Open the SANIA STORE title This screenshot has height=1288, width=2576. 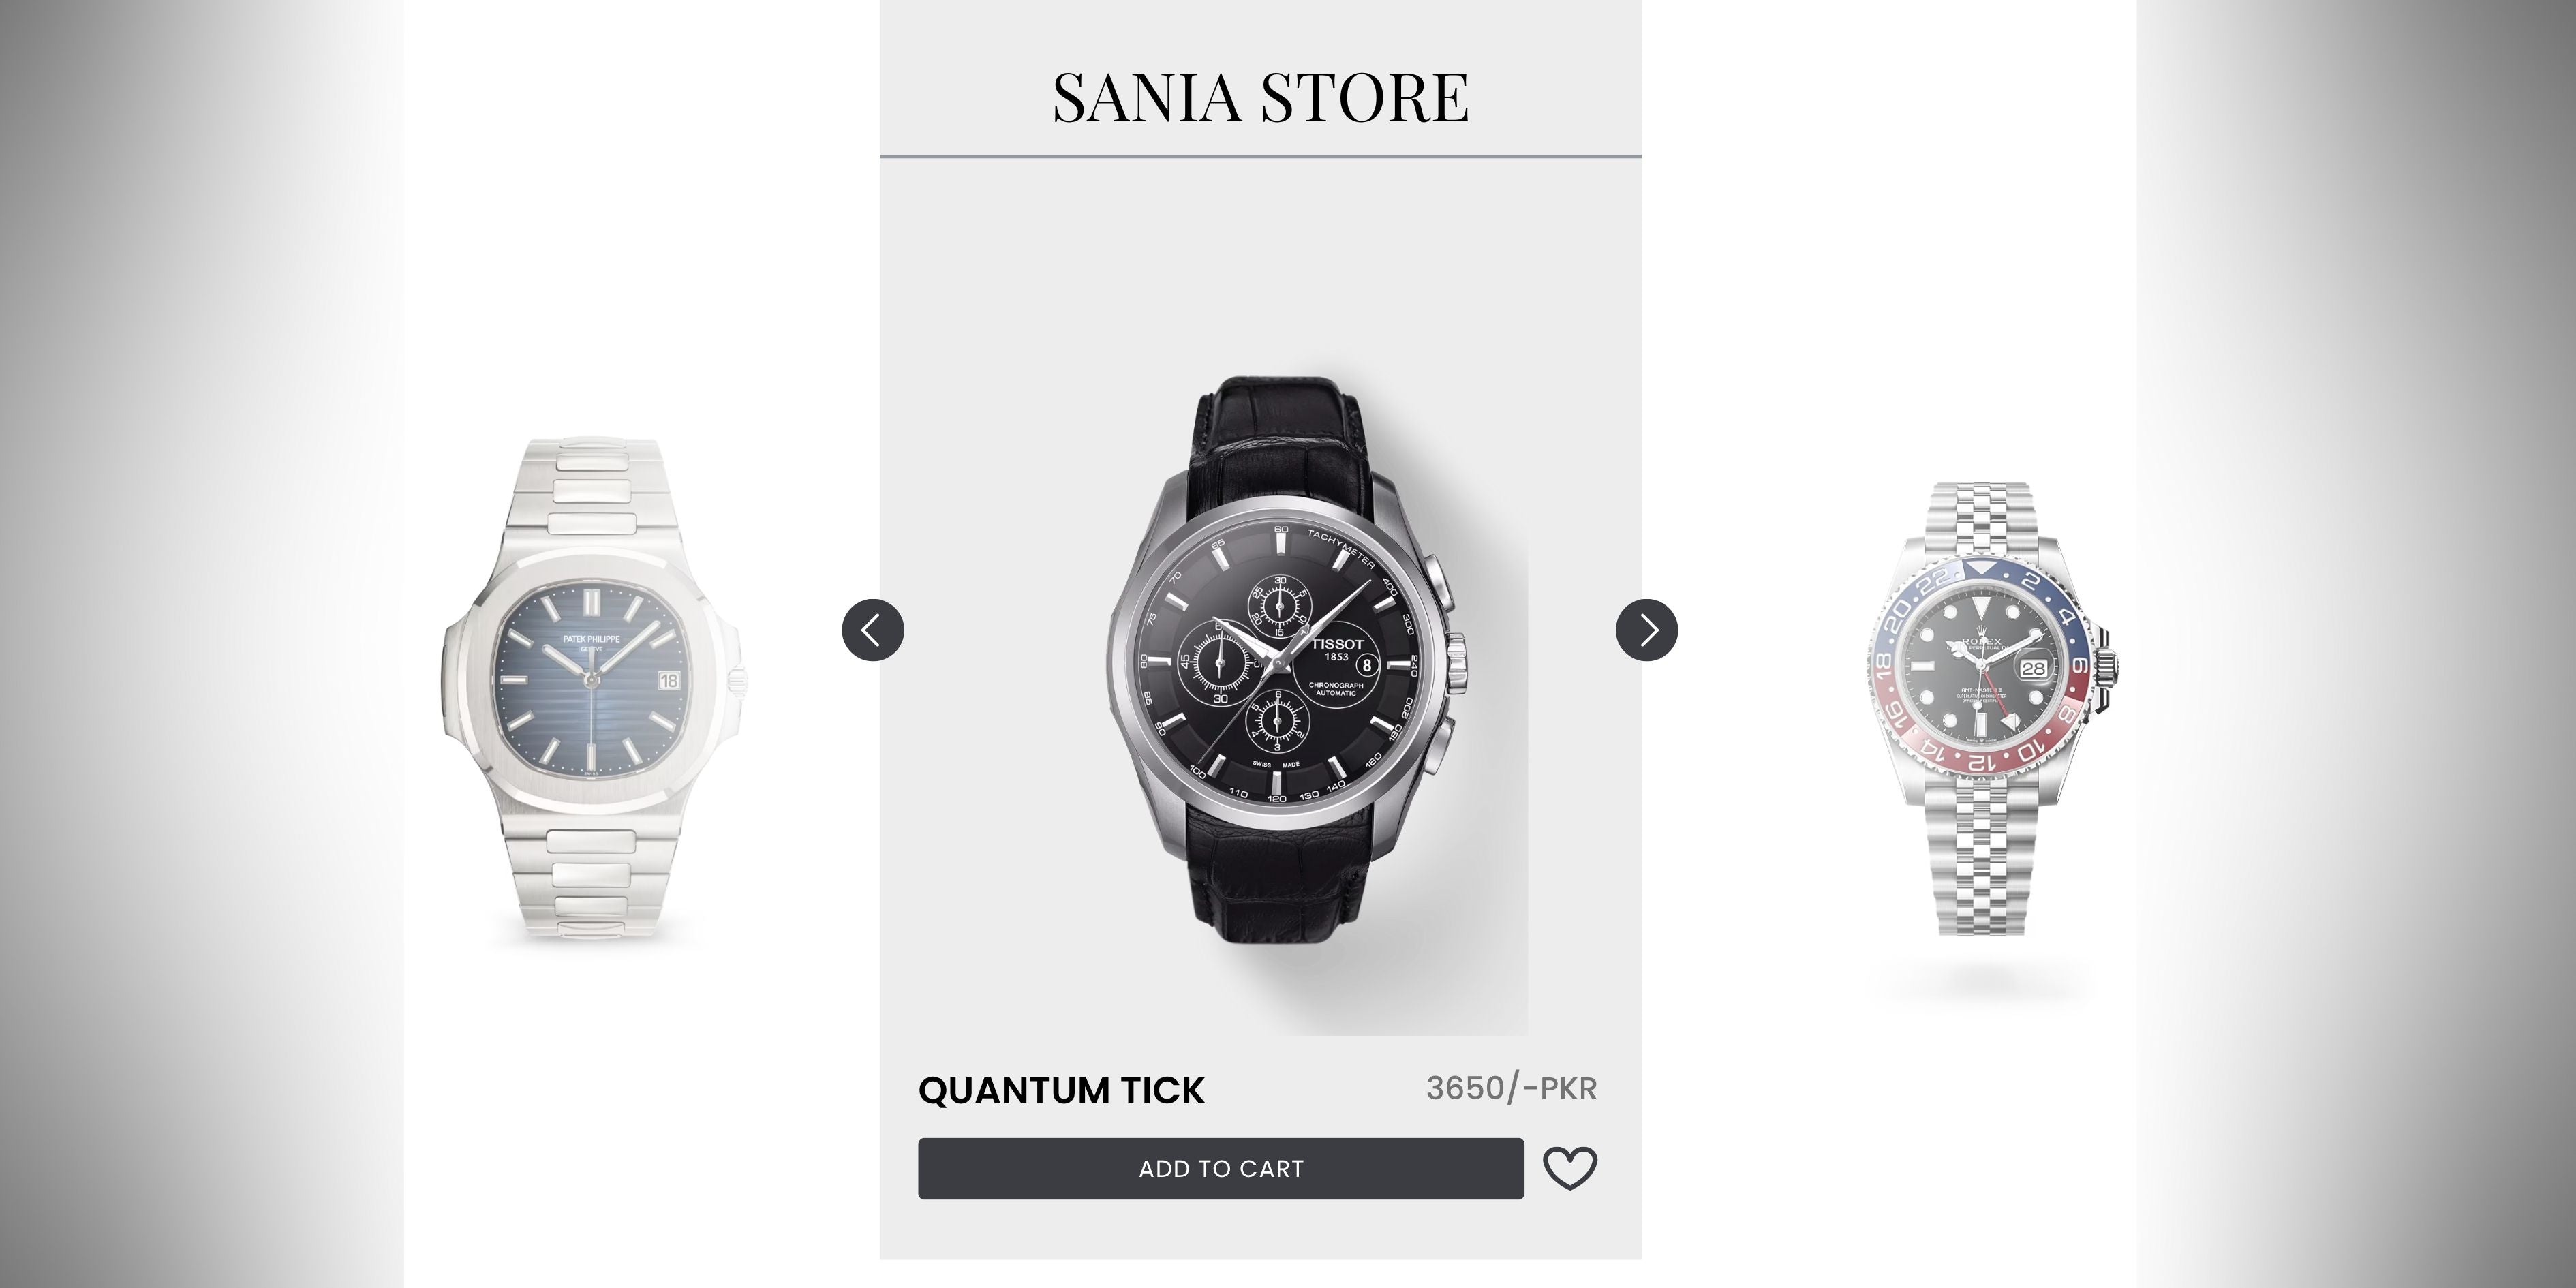pos(1260,97)
